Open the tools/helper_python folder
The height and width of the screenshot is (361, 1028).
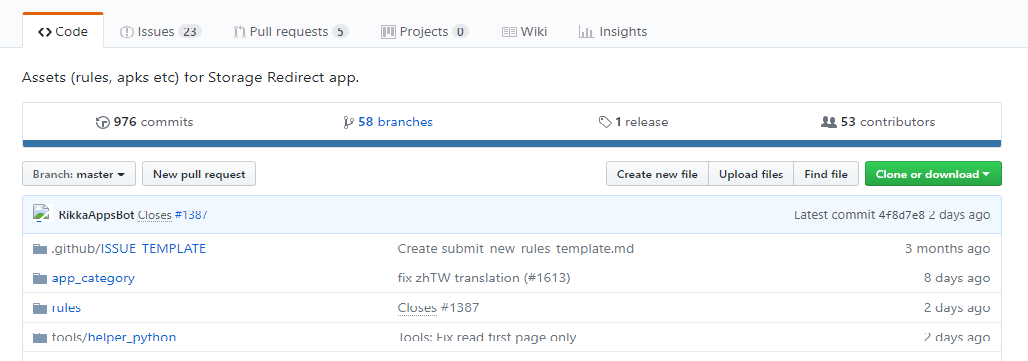tap(114, 337)
